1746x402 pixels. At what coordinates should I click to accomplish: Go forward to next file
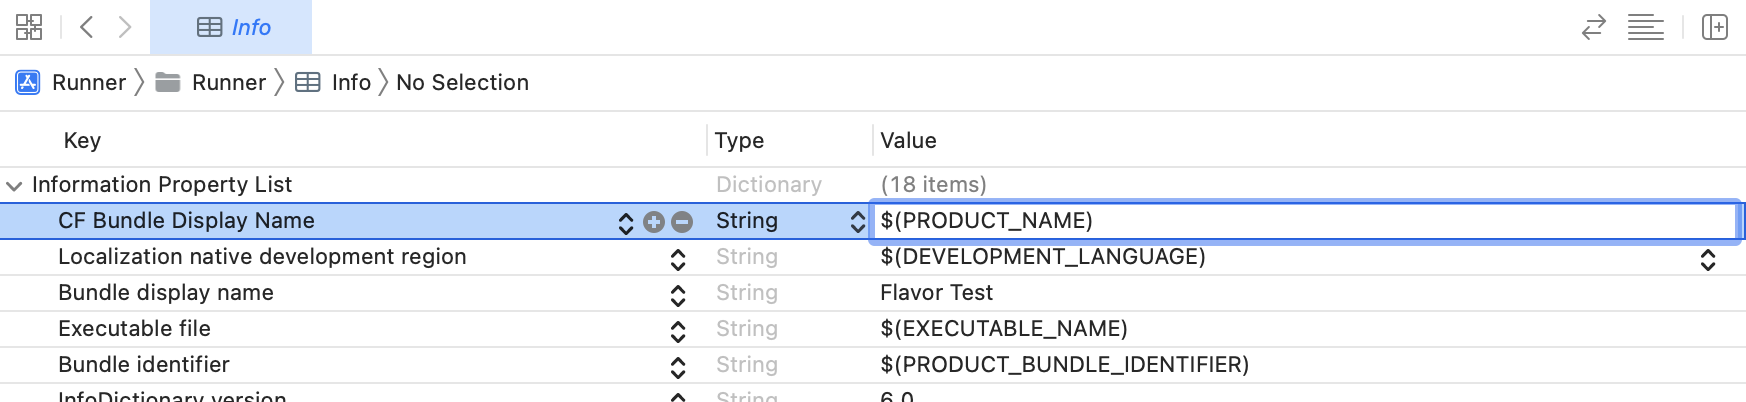point(125,27)
